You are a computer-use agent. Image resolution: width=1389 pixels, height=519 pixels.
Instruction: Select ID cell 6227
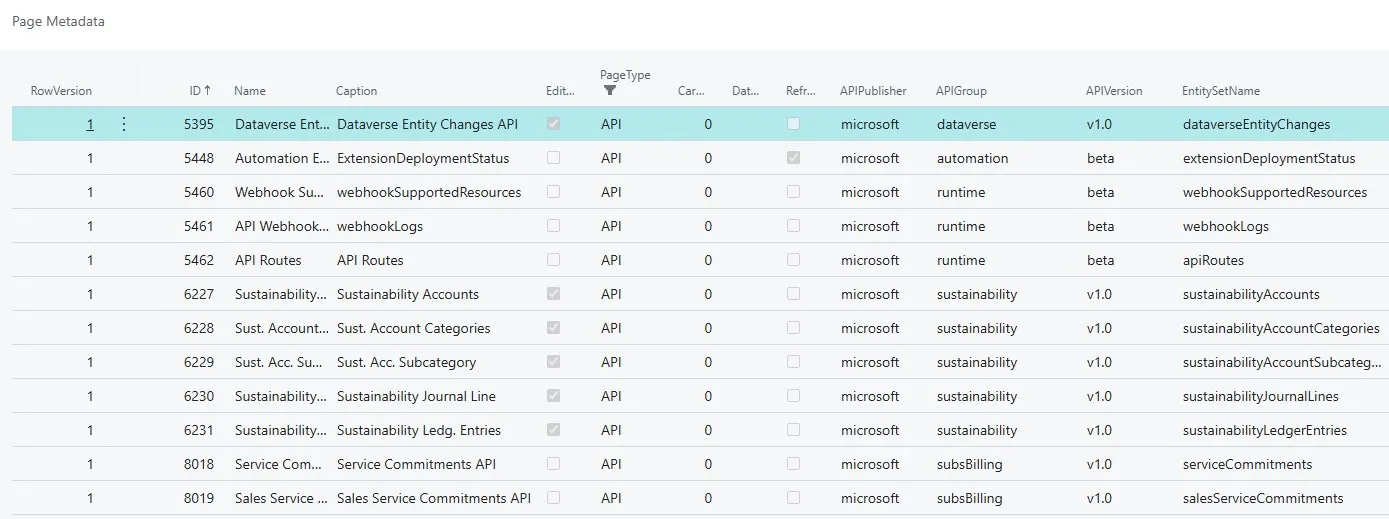tap(199, 294)
